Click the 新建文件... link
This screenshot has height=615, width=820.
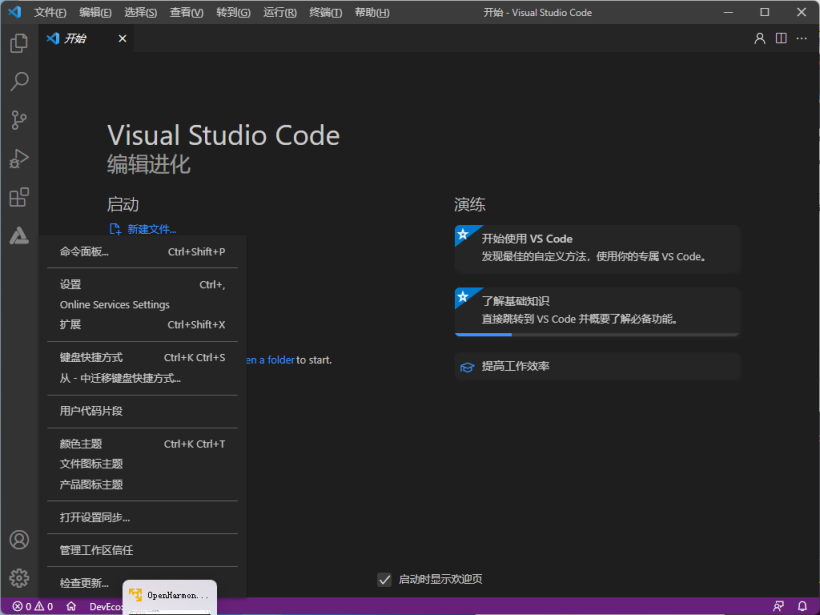click(x=151, y=230)
